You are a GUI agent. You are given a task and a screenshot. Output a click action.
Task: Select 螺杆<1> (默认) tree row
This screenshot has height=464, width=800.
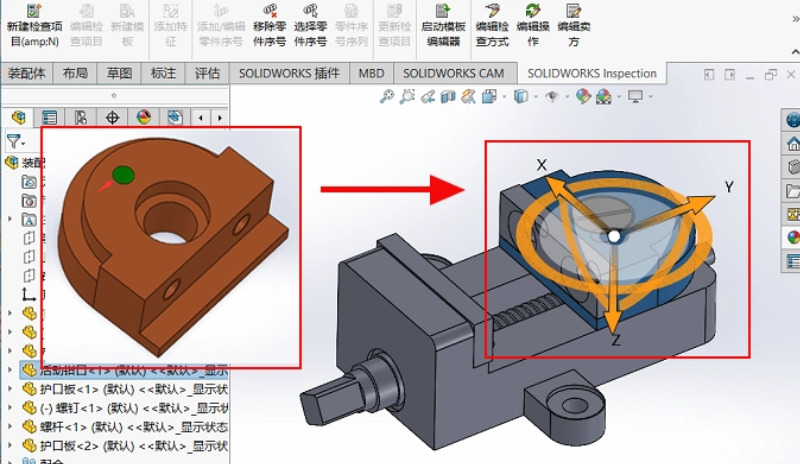[124, 427]
